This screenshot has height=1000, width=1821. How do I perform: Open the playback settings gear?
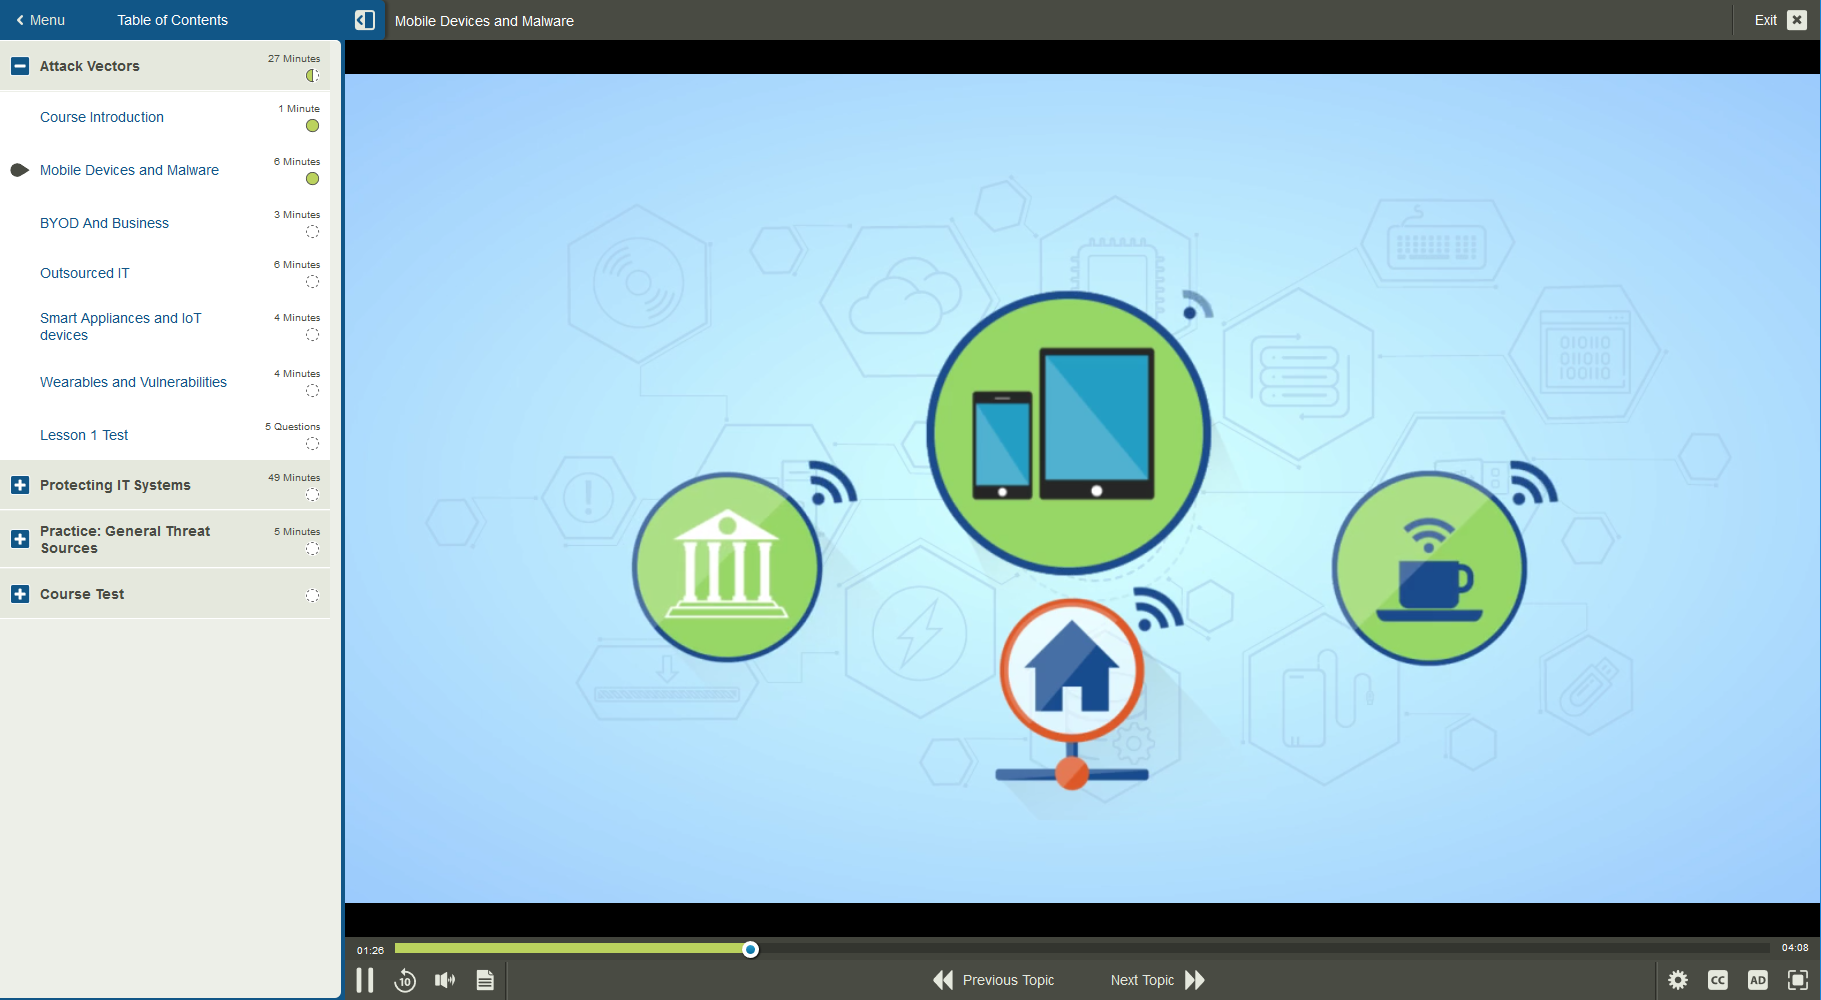tap(1678, 980)
